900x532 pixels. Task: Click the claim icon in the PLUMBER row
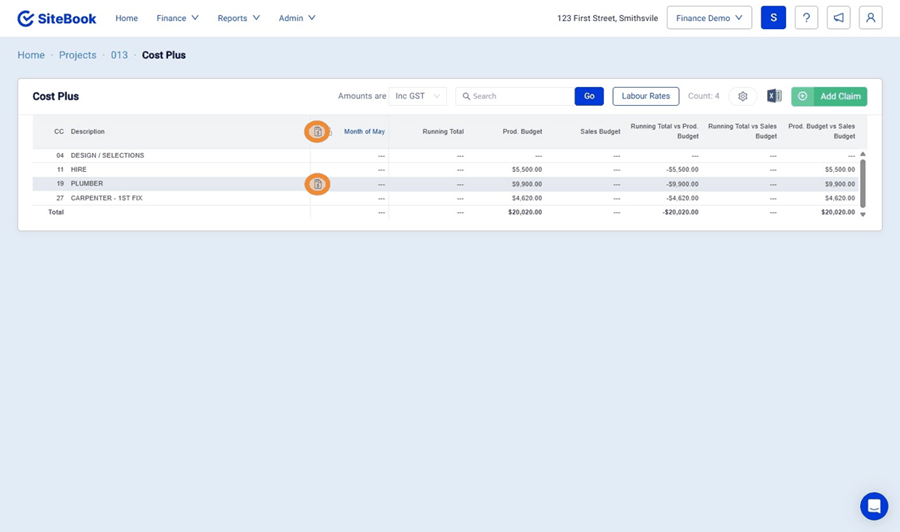pos(317,184)
